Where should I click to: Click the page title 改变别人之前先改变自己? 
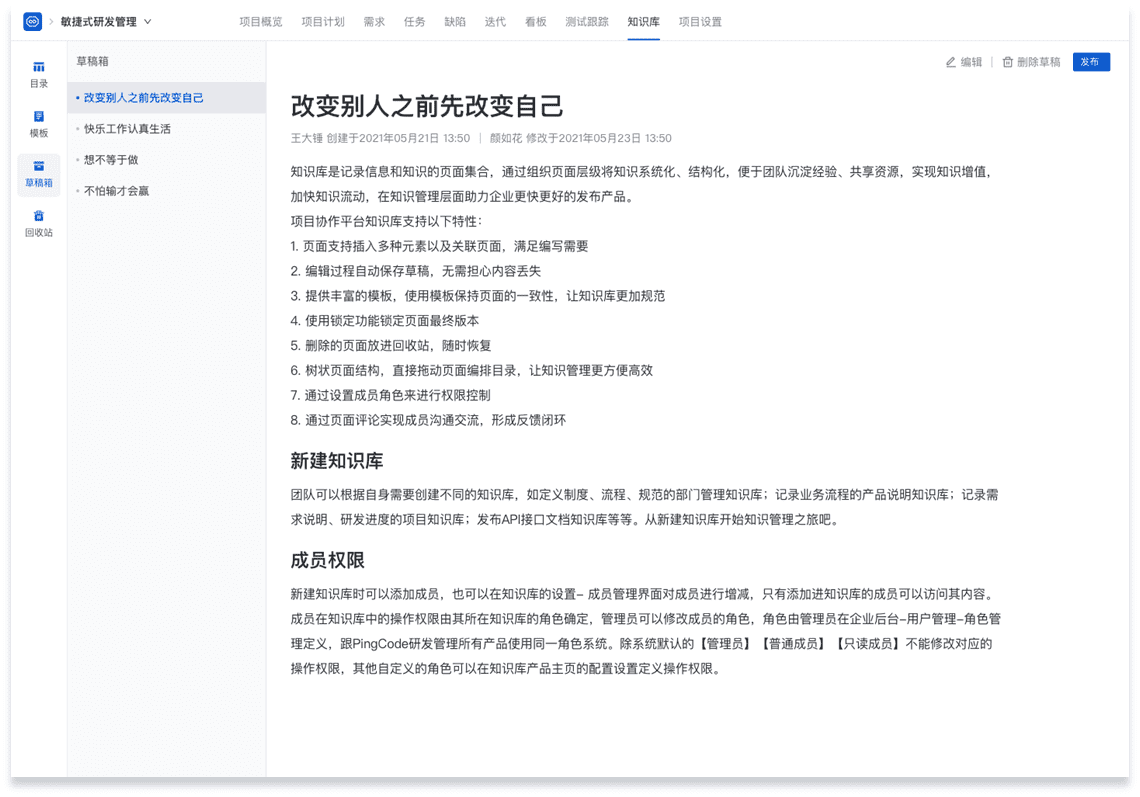point(427,106)
